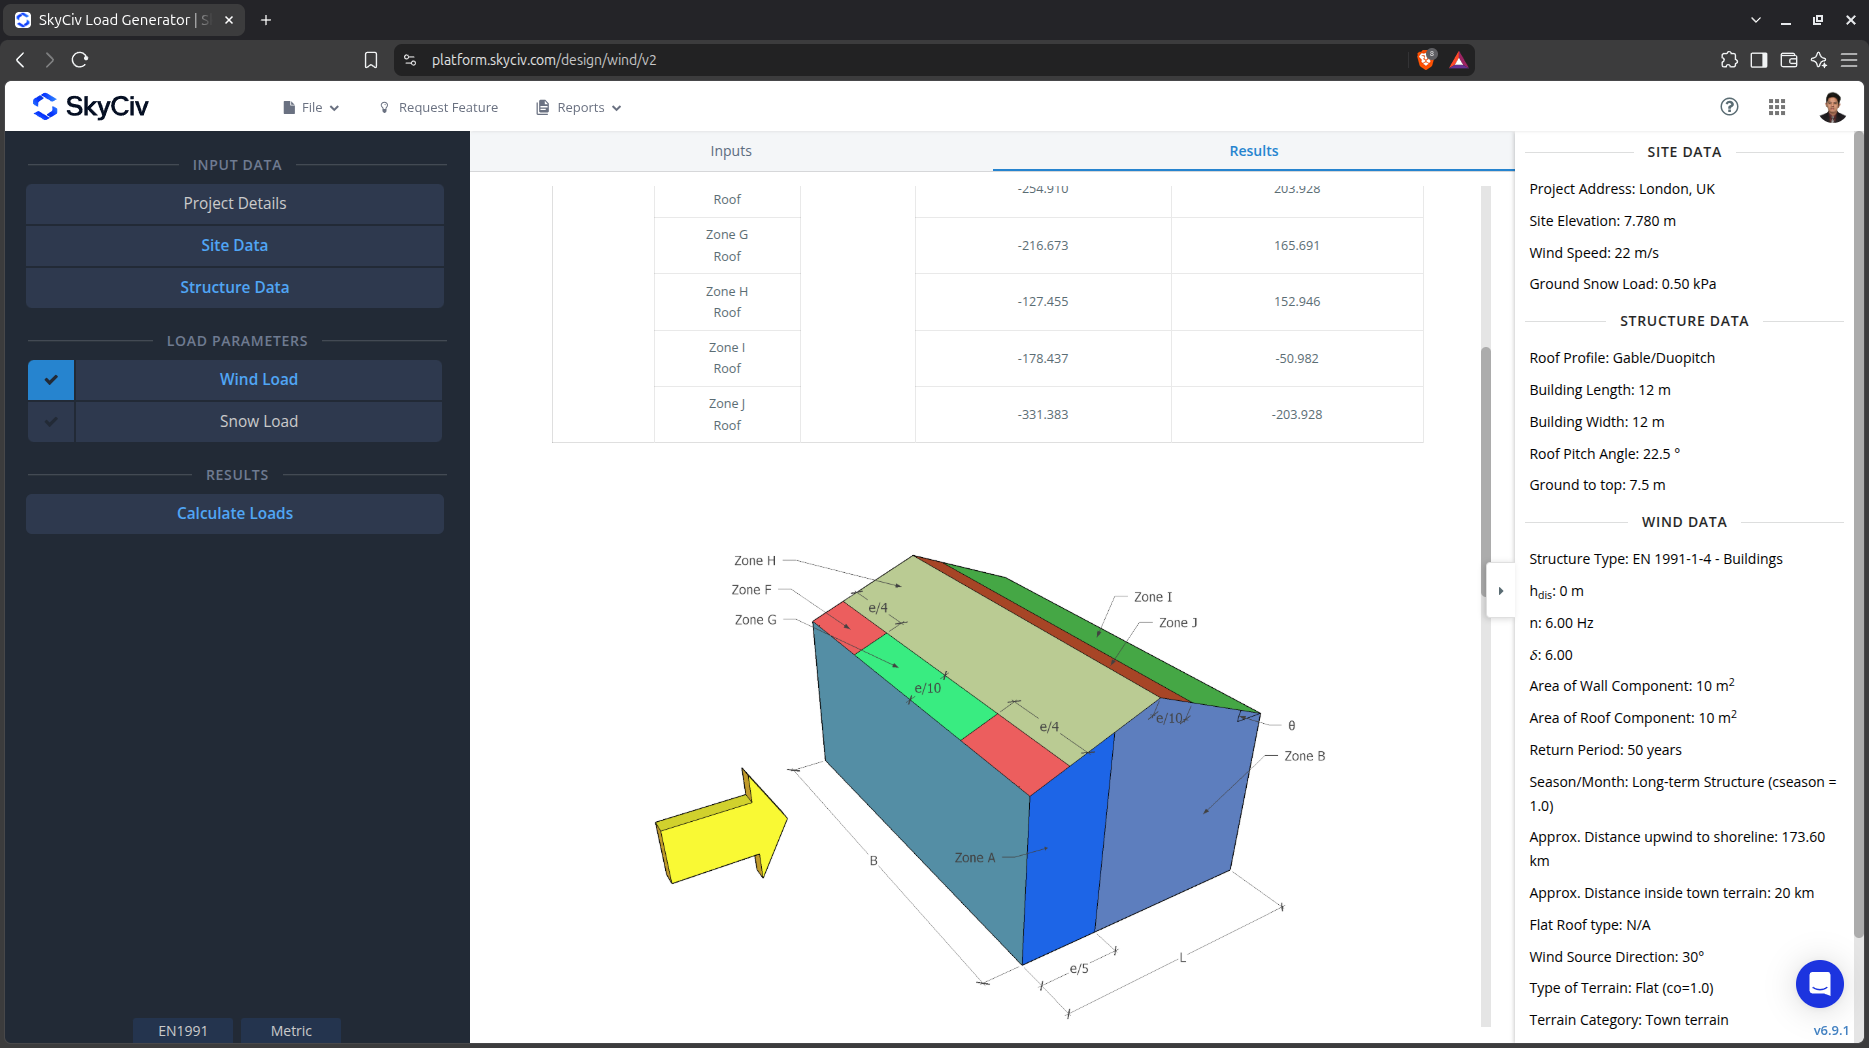Open Structure Data section
Viewport: 1869px width, 1048px height.
pyautogui.click(x=235, y=288)
